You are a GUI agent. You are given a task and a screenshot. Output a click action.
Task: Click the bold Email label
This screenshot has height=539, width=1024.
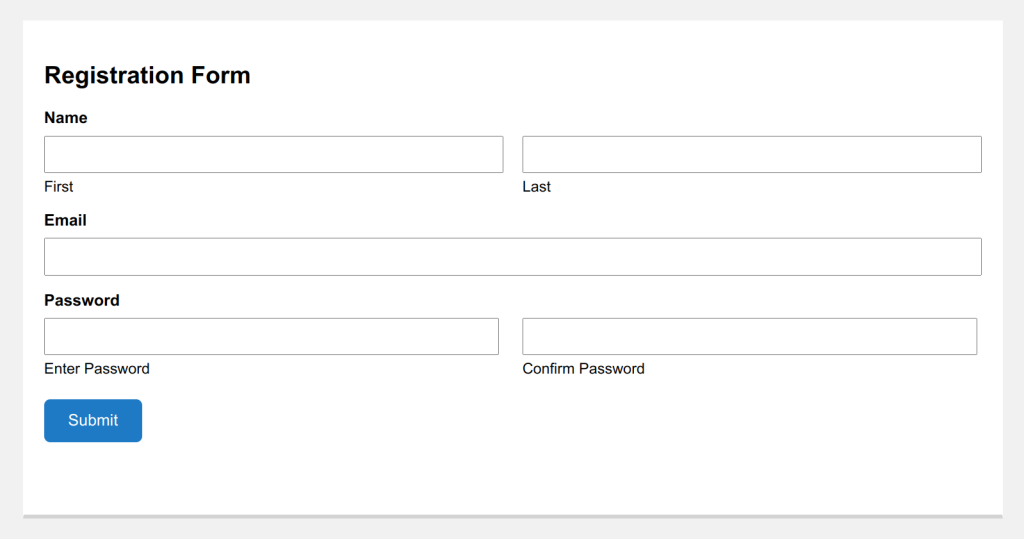(66, 220)
